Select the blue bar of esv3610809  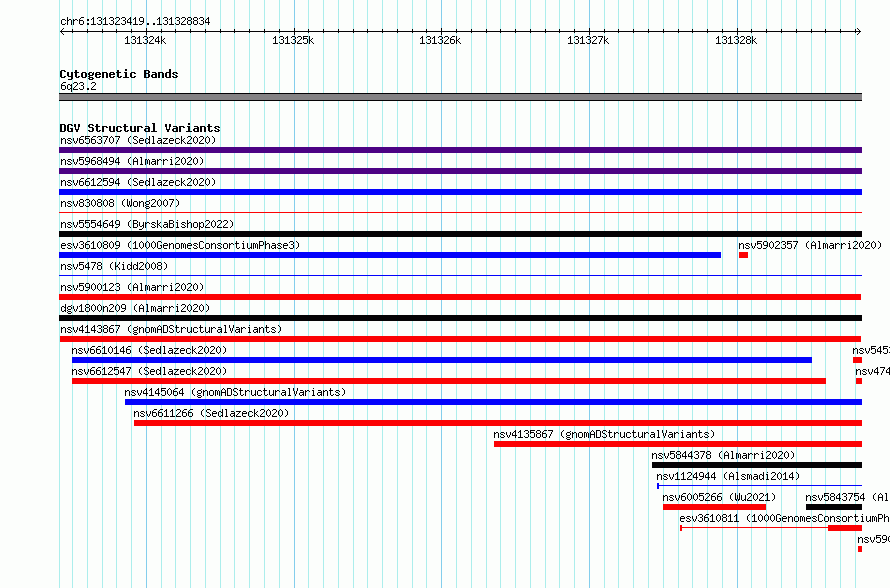point(390,255)
